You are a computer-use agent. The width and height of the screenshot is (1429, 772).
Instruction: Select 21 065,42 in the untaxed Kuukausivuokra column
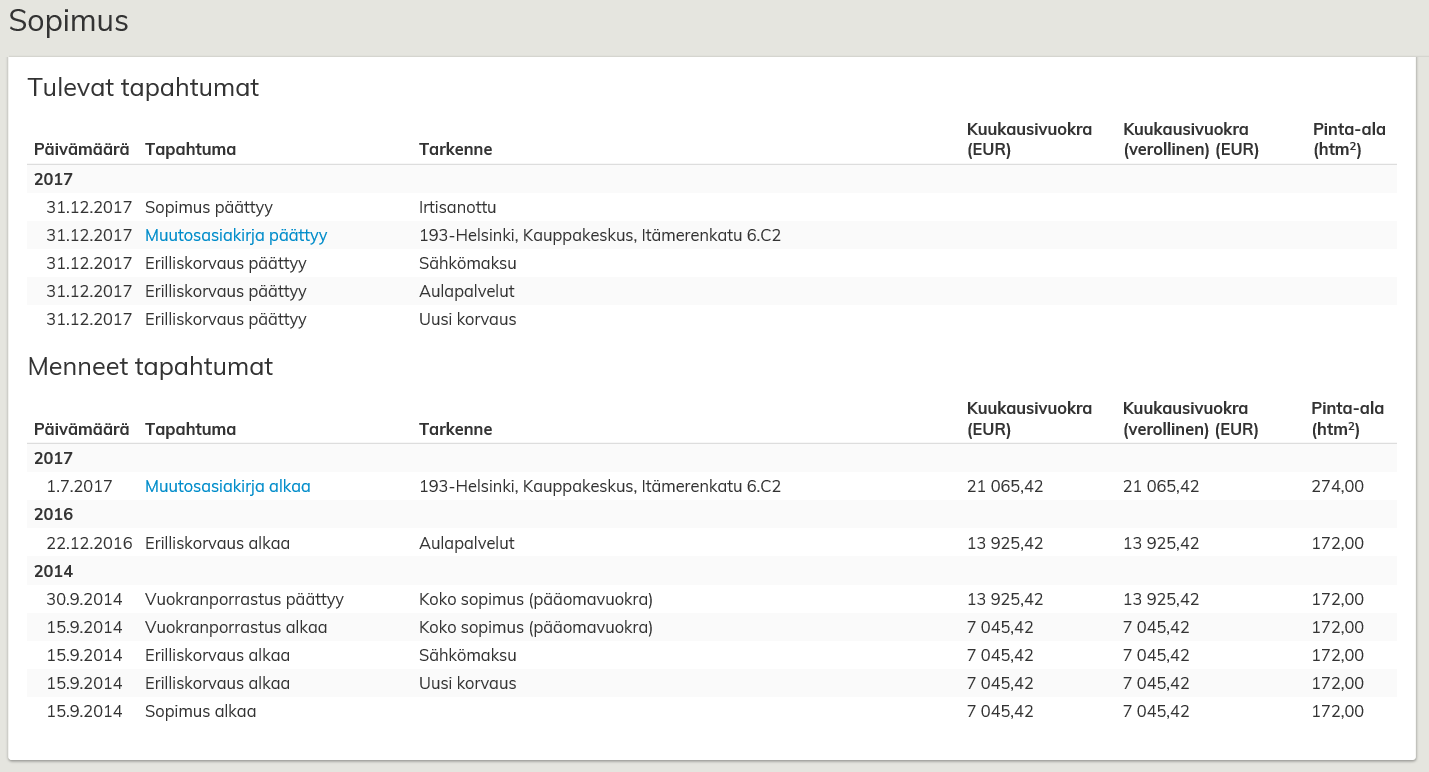click(1005, 487)
